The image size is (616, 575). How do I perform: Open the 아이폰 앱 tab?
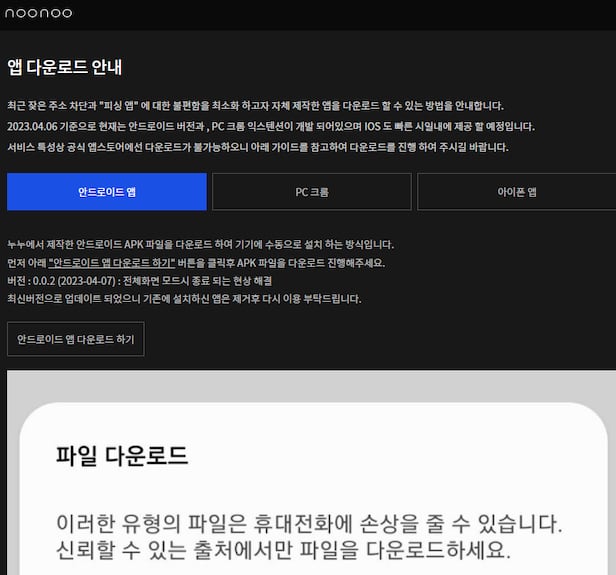517,191
